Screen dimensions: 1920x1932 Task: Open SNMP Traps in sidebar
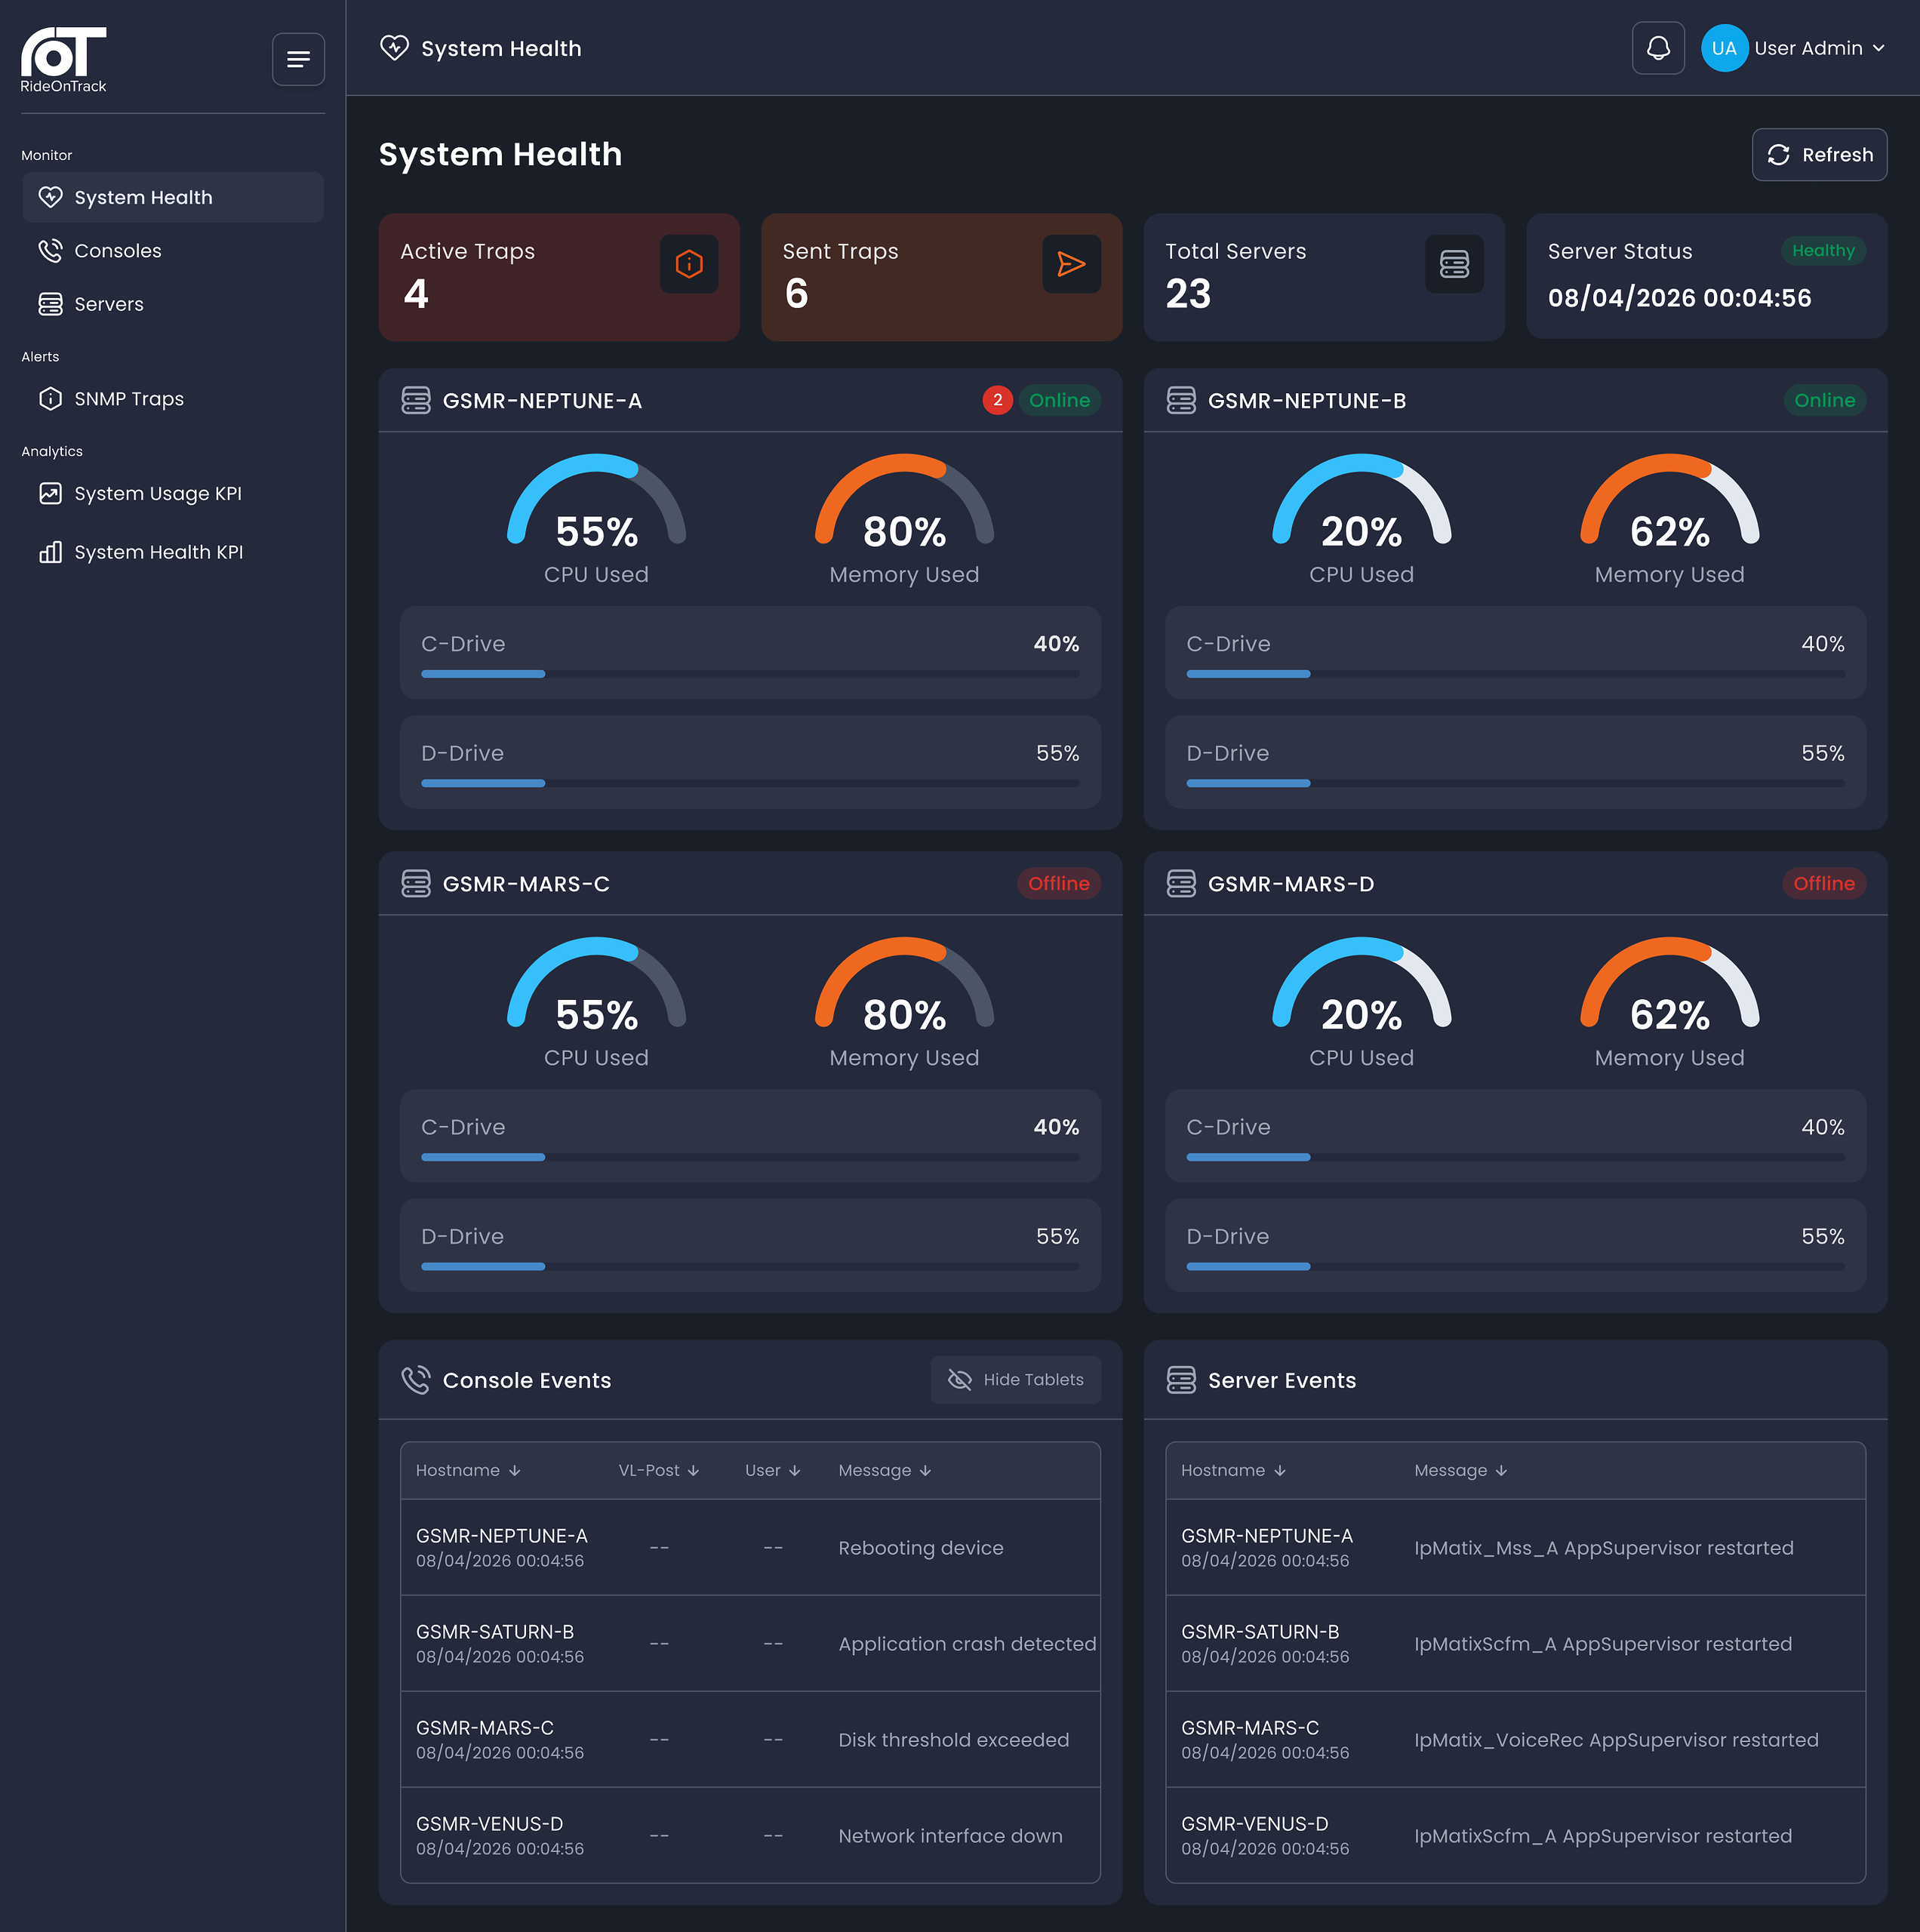click(x=173, y=399)
